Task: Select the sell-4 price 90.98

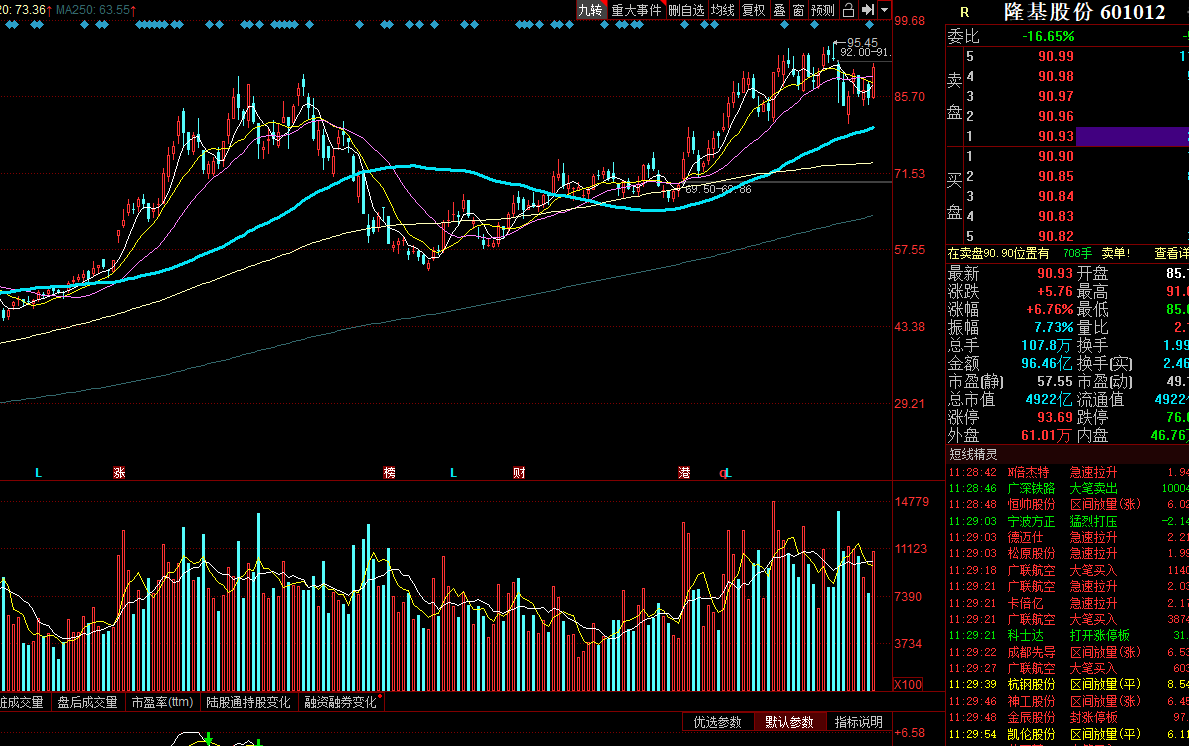Action: coord(1056,76)
